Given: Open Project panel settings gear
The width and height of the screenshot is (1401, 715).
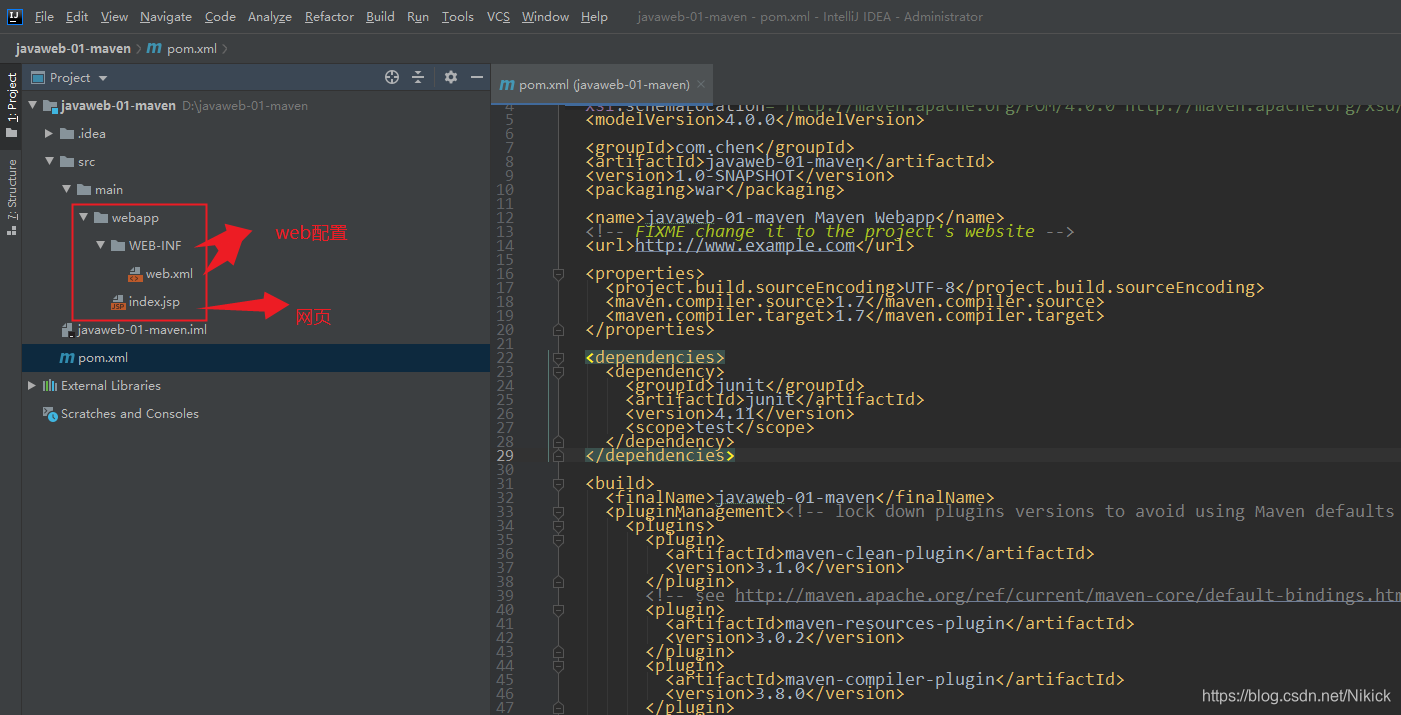Looking at the screenshot, I should point(451,77).
